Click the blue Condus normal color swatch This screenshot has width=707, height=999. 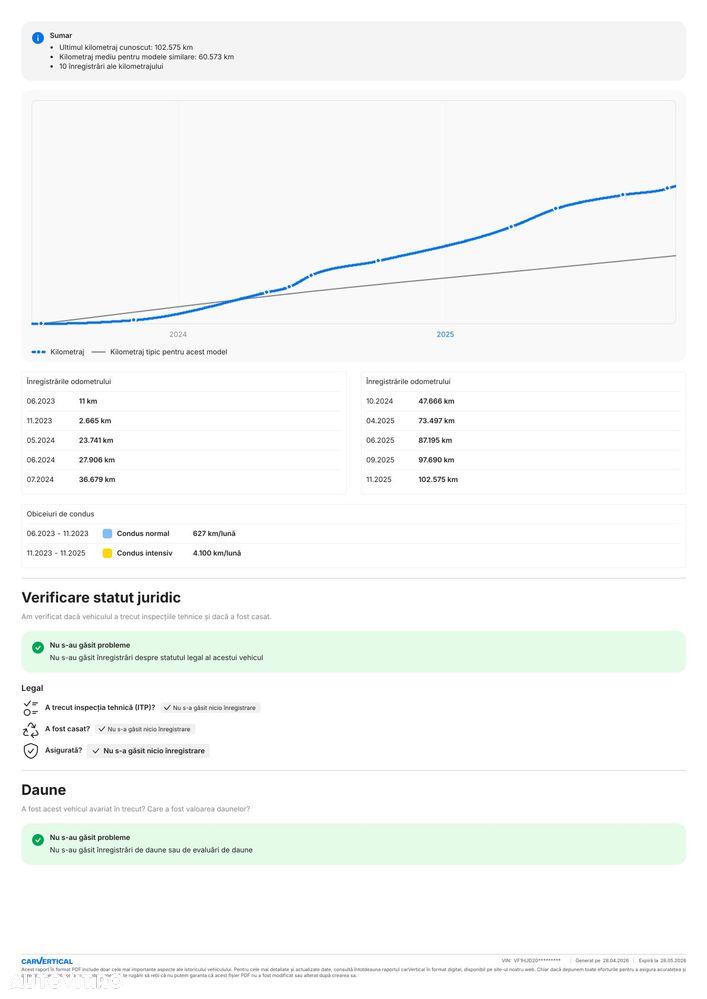(107, 533)
